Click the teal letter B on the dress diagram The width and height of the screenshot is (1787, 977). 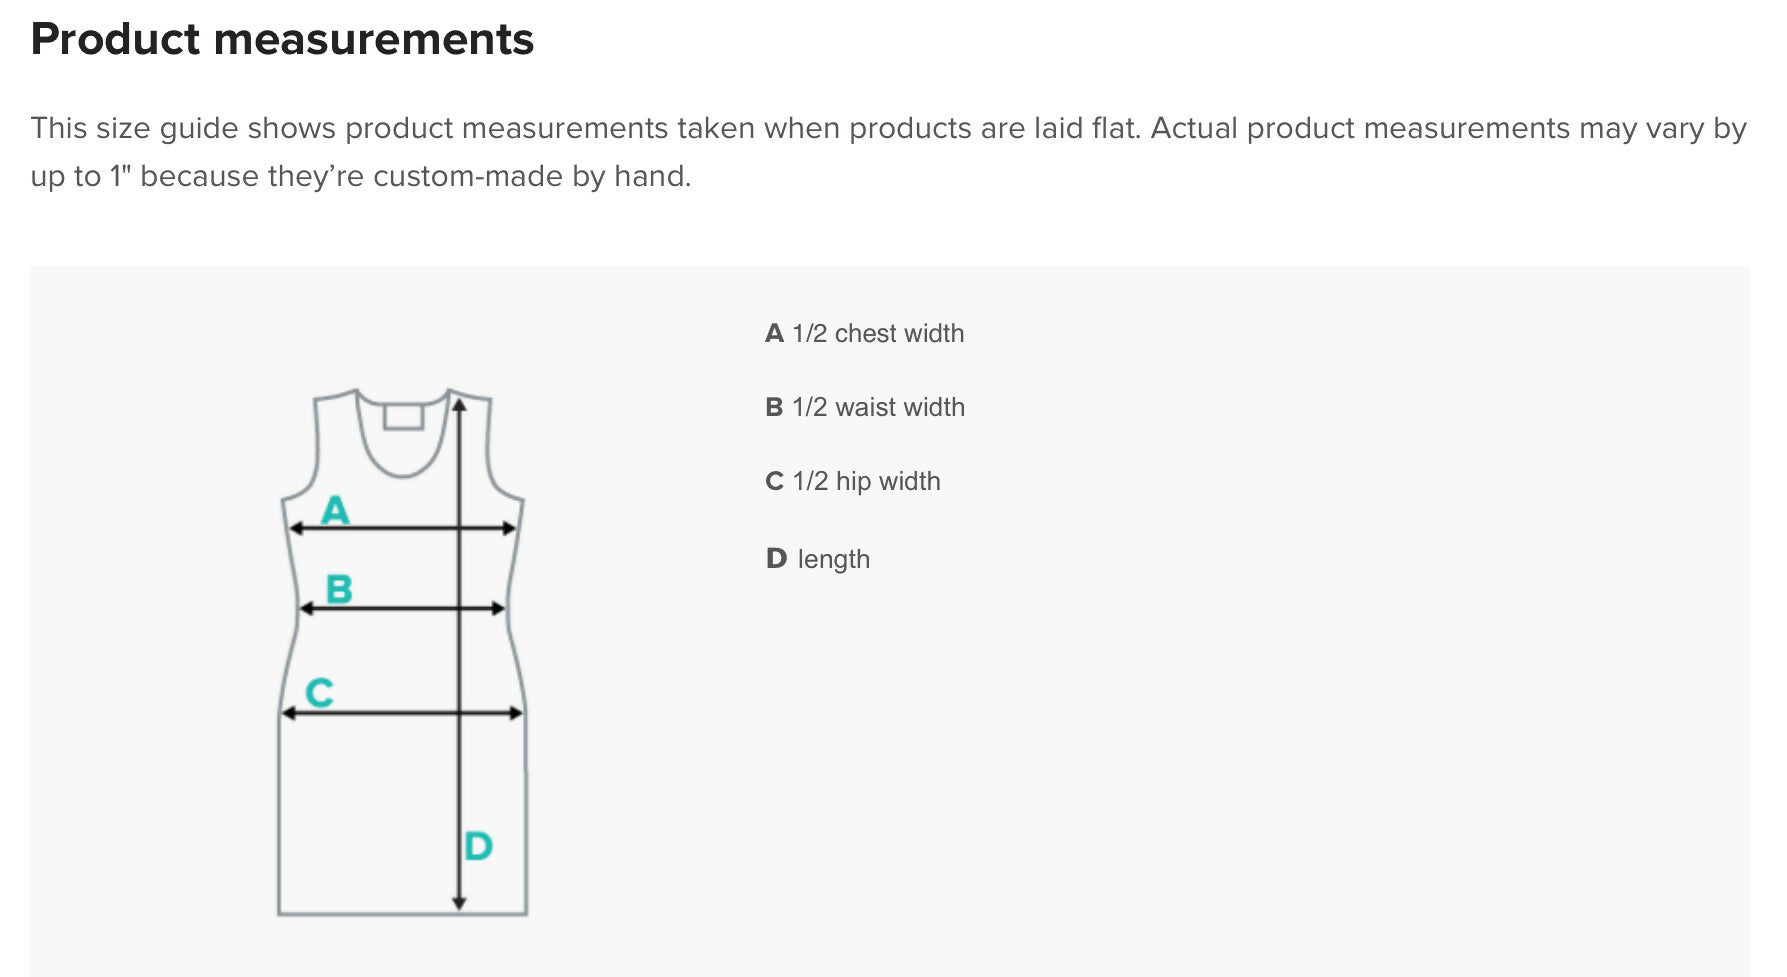pyautogui.click(x=339, y=589)
